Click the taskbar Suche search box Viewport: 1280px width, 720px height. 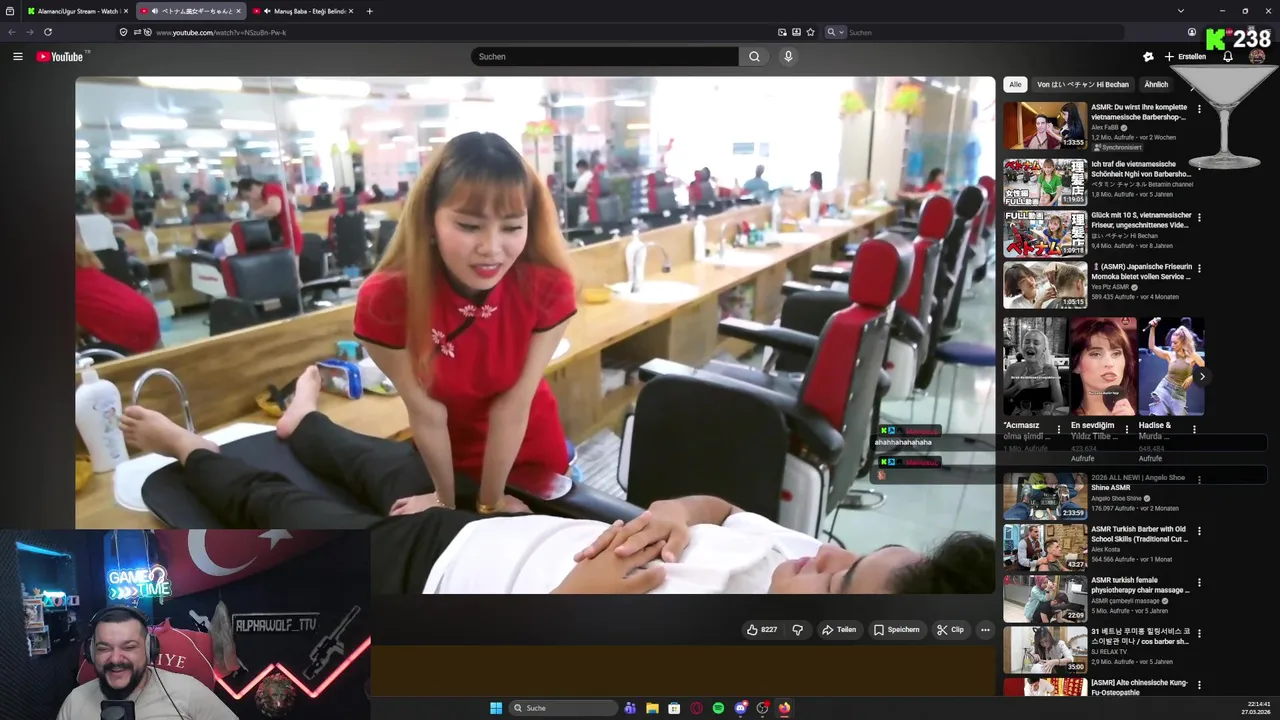click(563, 708)
